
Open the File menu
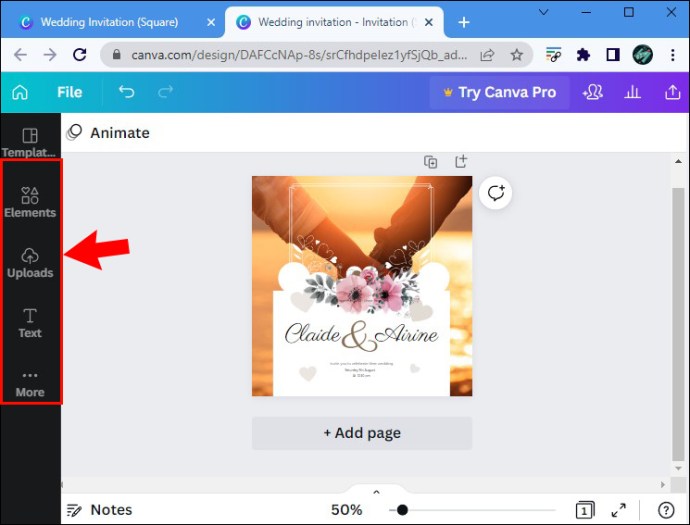[x=70, y=92]
